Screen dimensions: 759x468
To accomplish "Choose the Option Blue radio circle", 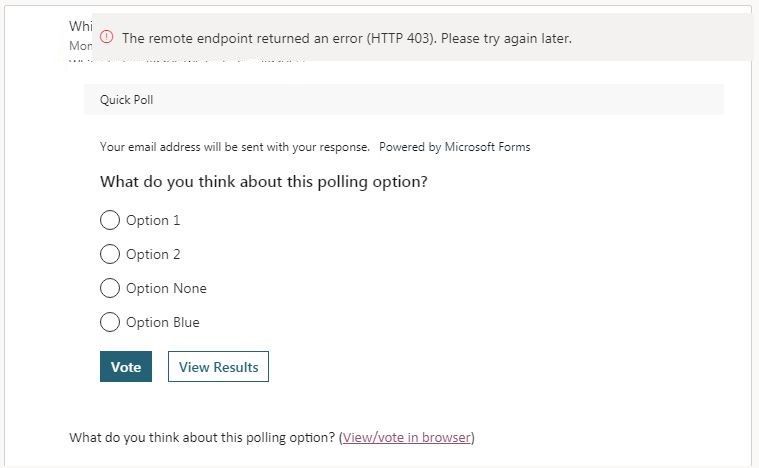I will tap(110, 322).
